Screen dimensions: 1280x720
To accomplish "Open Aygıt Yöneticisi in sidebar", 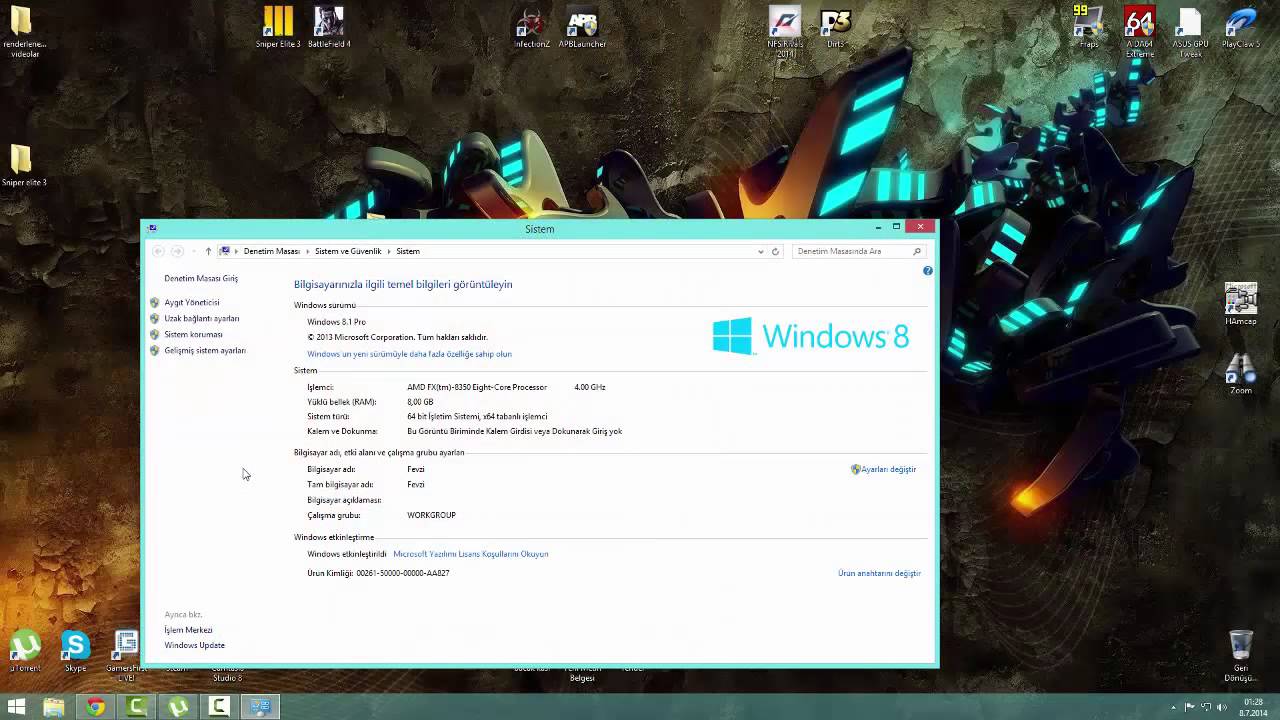I will coord(192,302).
